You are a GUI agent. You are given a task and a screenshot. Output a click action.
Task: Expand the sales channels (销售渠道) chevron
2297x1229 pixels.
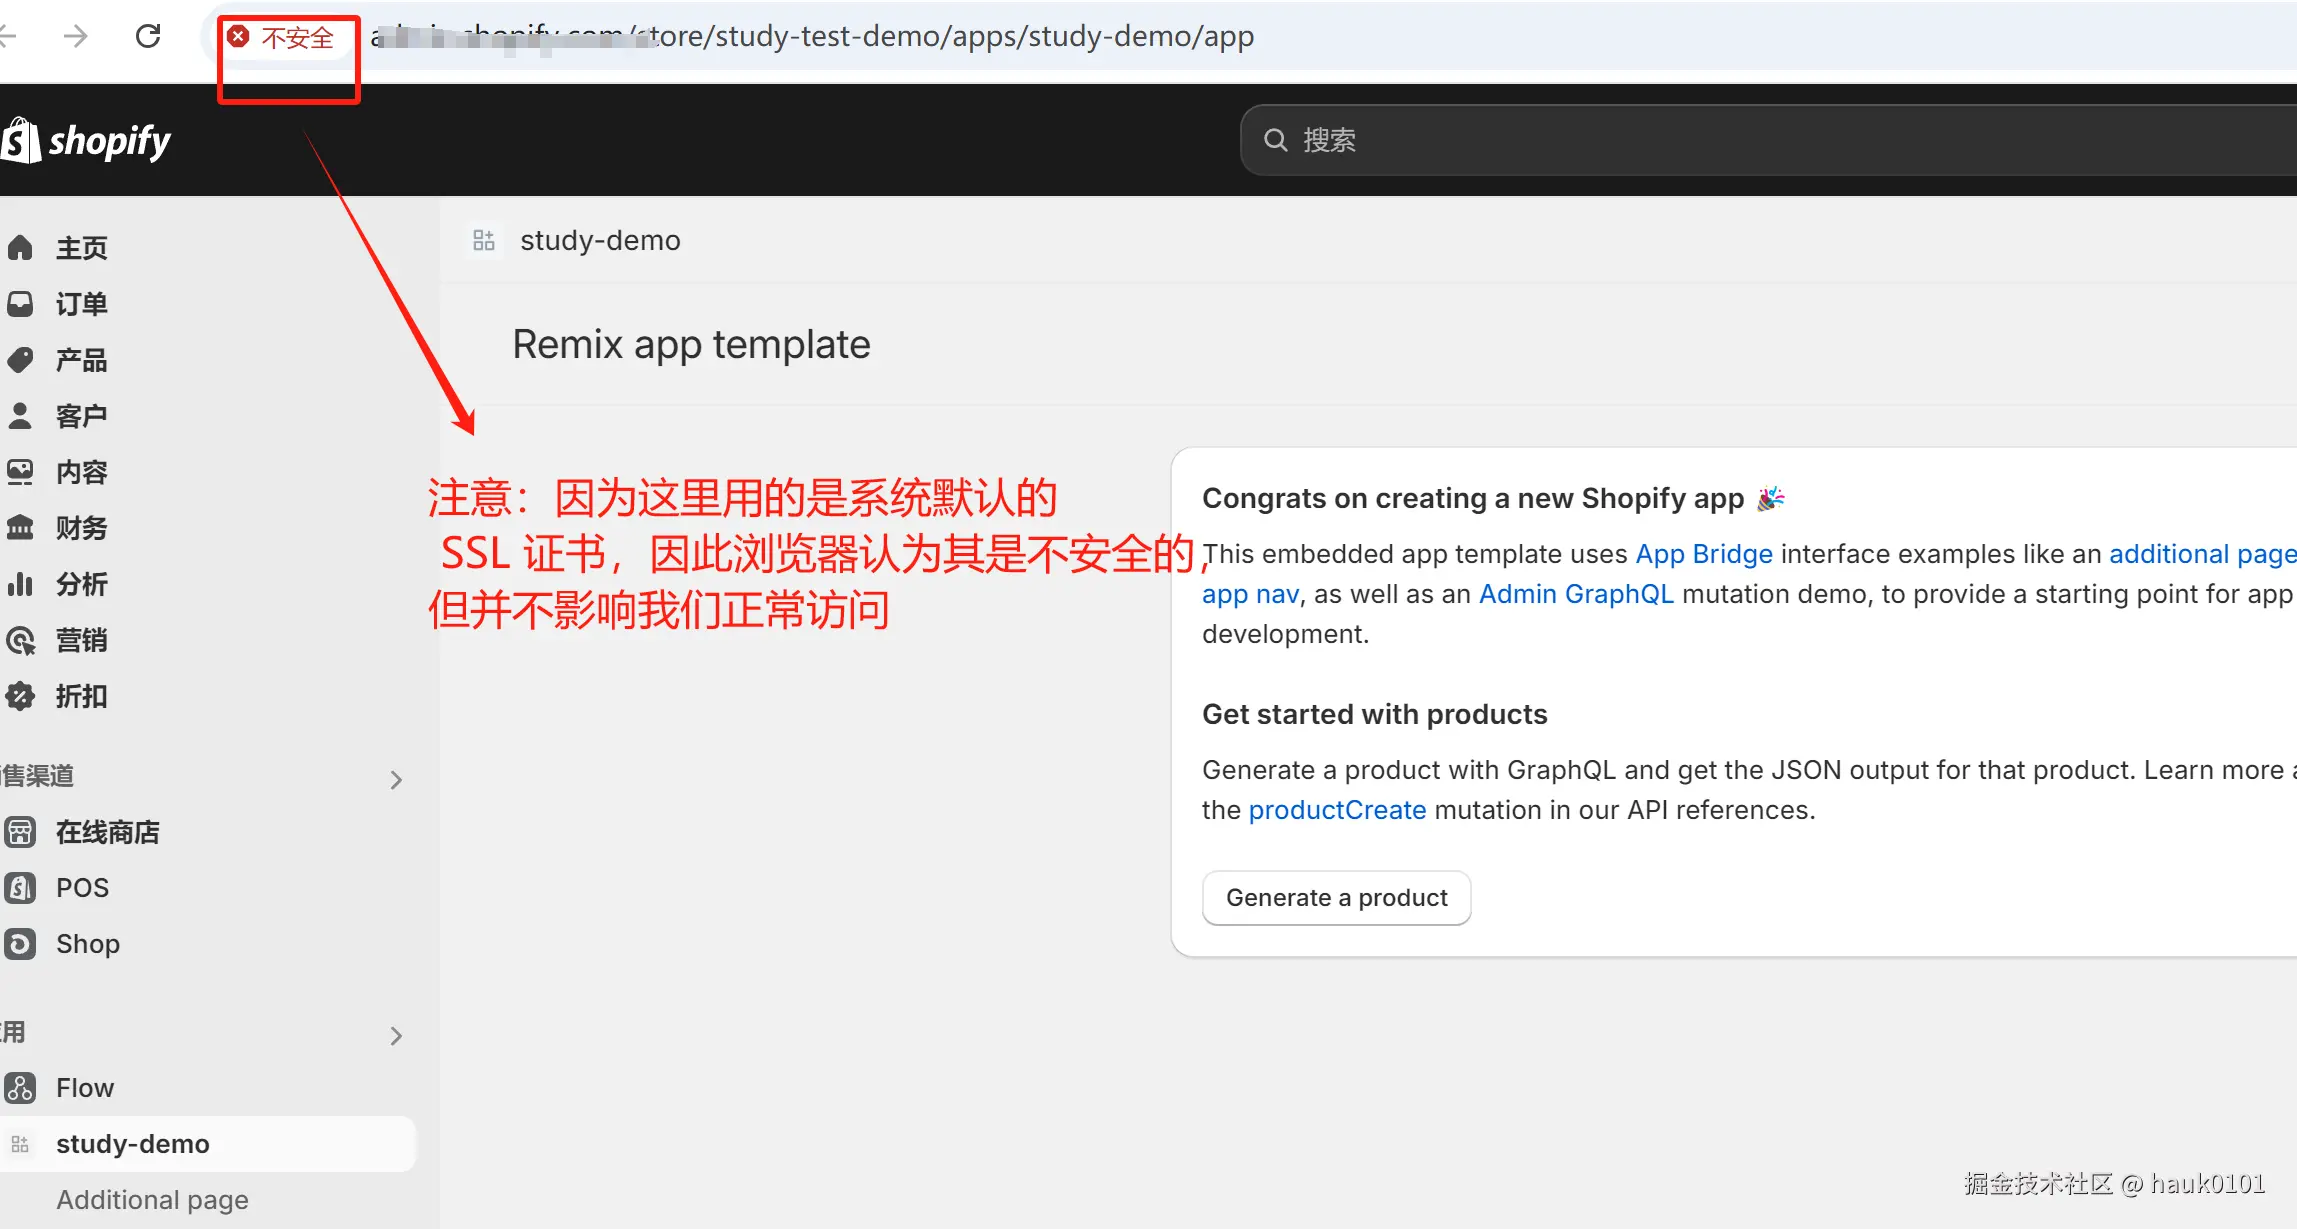point(396,779)
